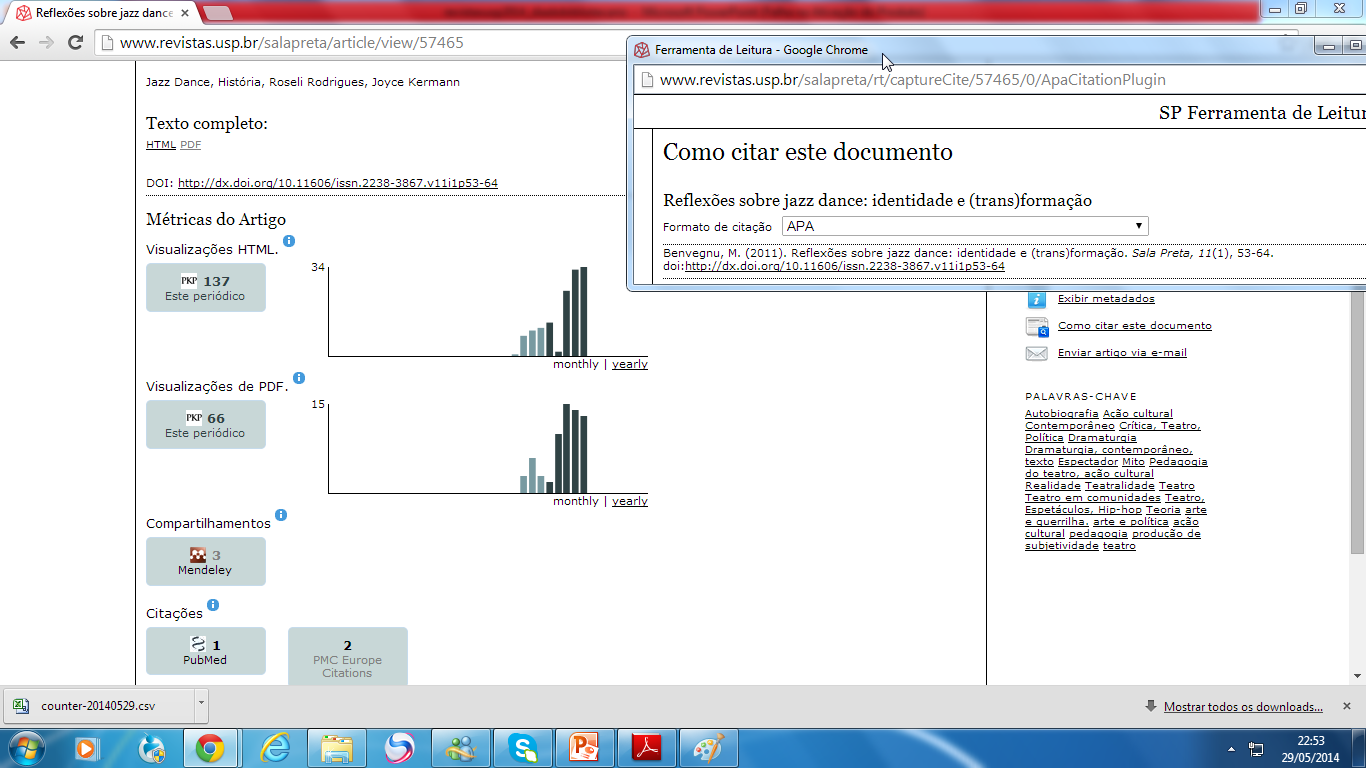Click info icon next to Compartilhamentos
This screenshot has width=1366, height=768.
281,515
